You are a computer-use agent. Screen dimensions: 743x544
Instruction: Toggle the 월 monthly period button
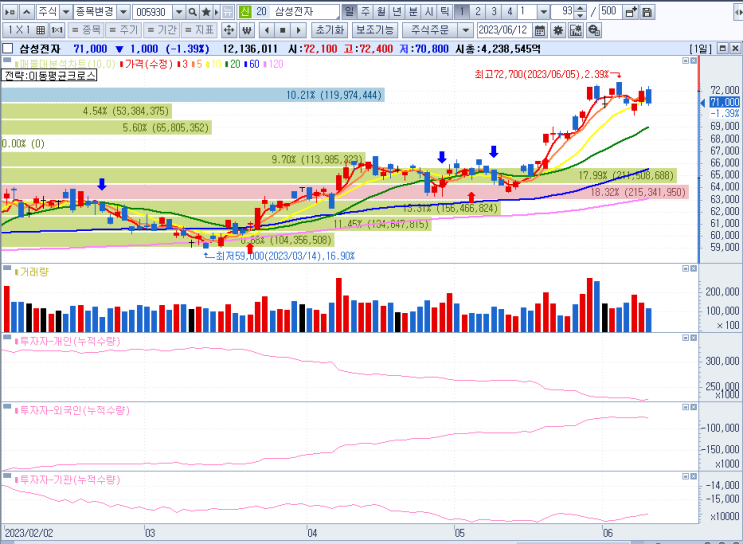(x=381, y=12)
